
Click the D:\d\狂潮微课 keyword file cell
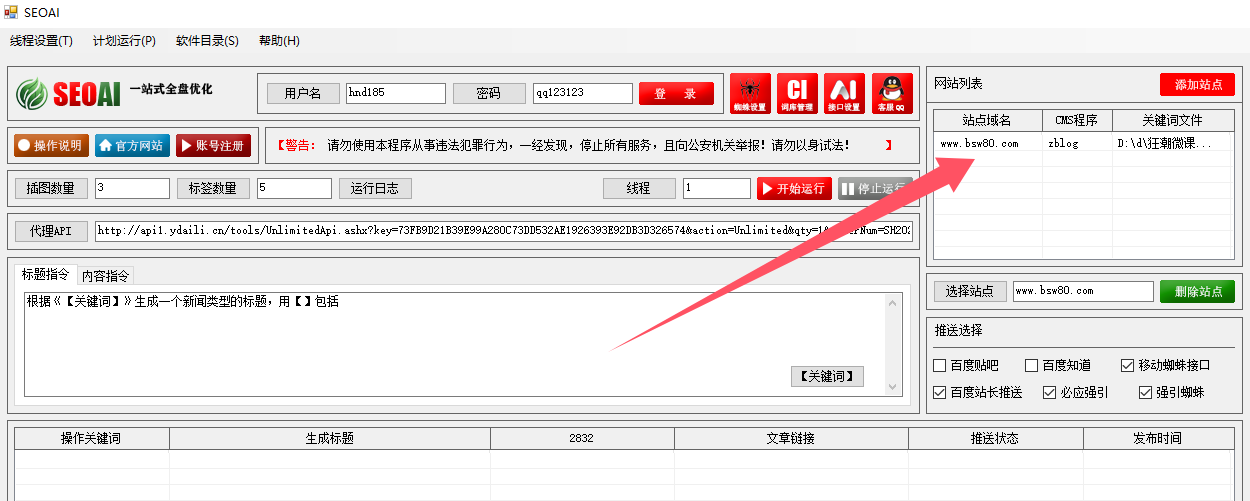click(x=1174, y=143)
